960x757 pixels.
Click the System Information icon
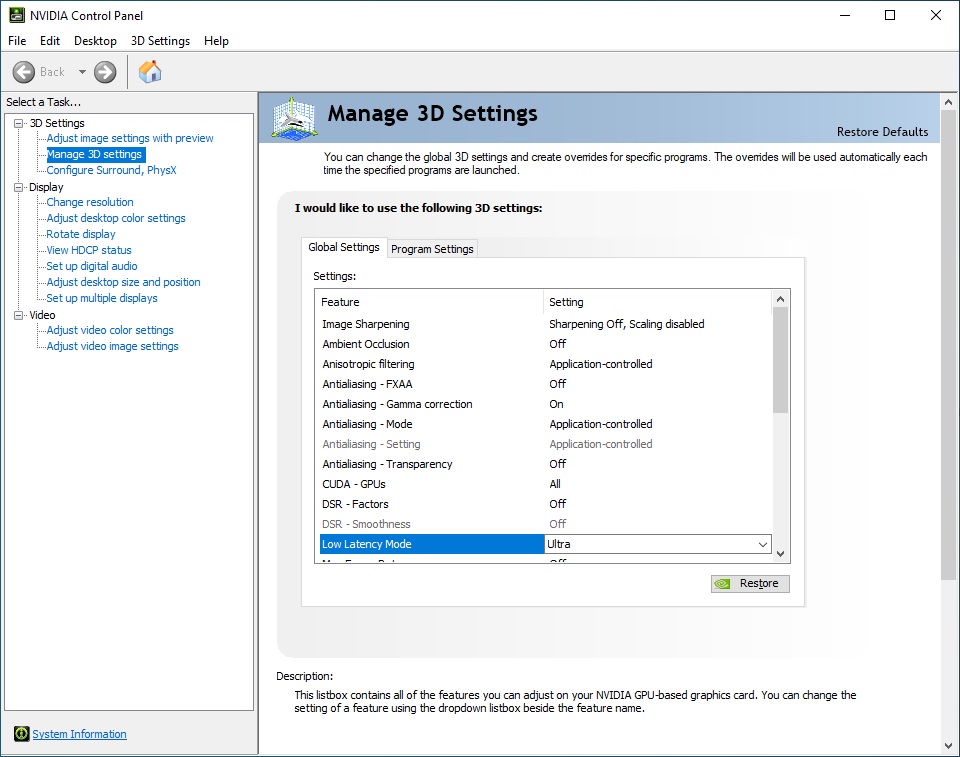[x=22, y=734]
